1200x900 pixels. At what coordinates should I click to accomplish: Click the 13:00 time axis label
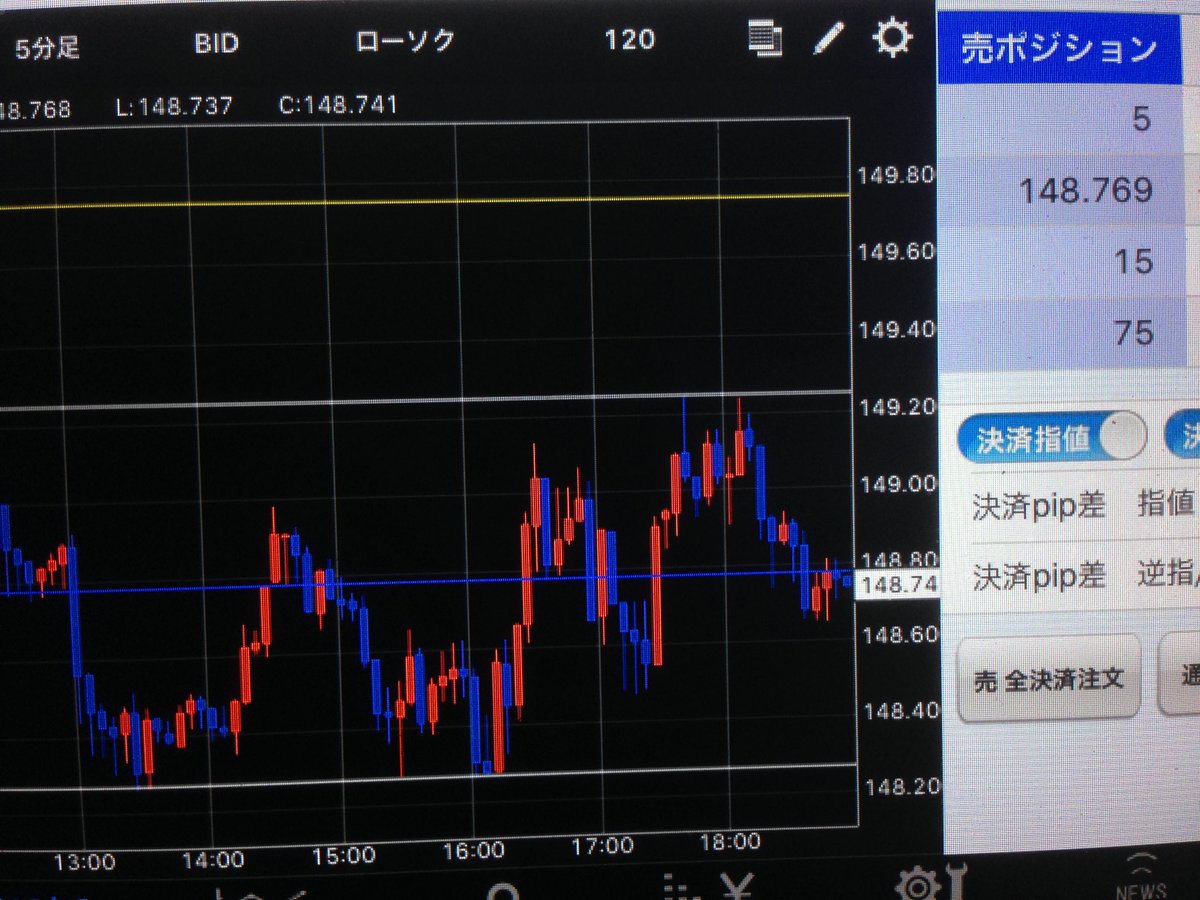86,861
